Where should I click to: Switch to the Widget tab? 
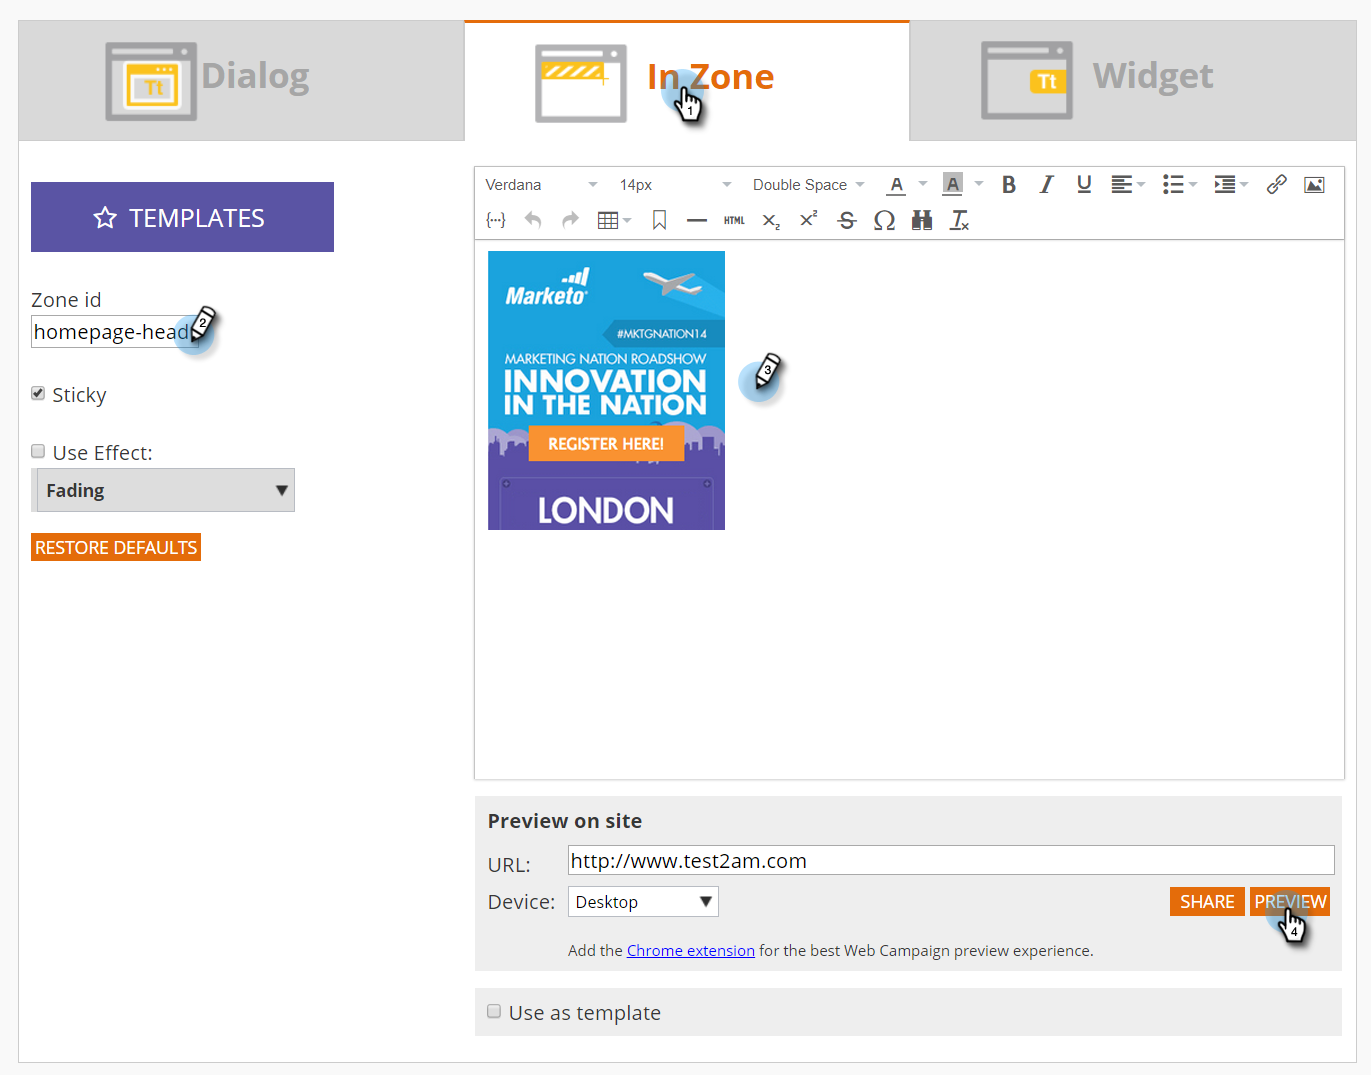tap(1132, 81)
